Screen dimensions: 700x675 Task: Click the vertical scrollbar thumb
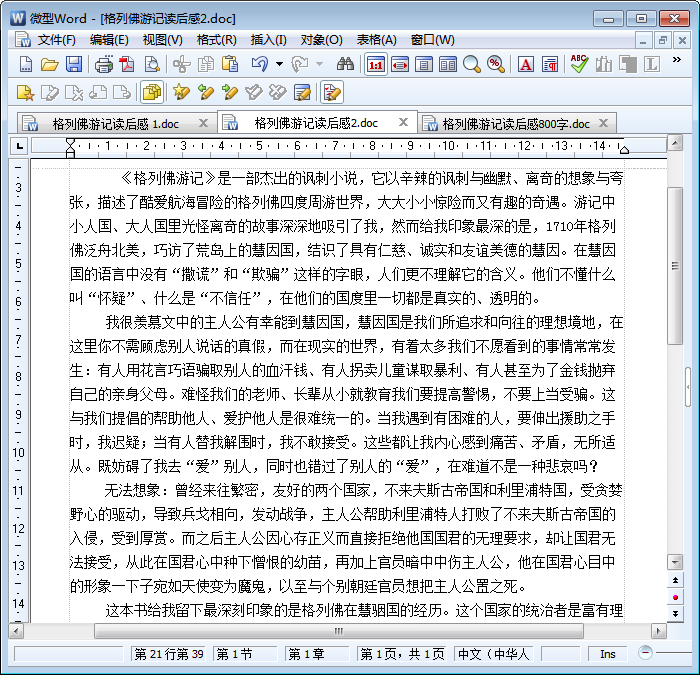(x=675, y=266)
